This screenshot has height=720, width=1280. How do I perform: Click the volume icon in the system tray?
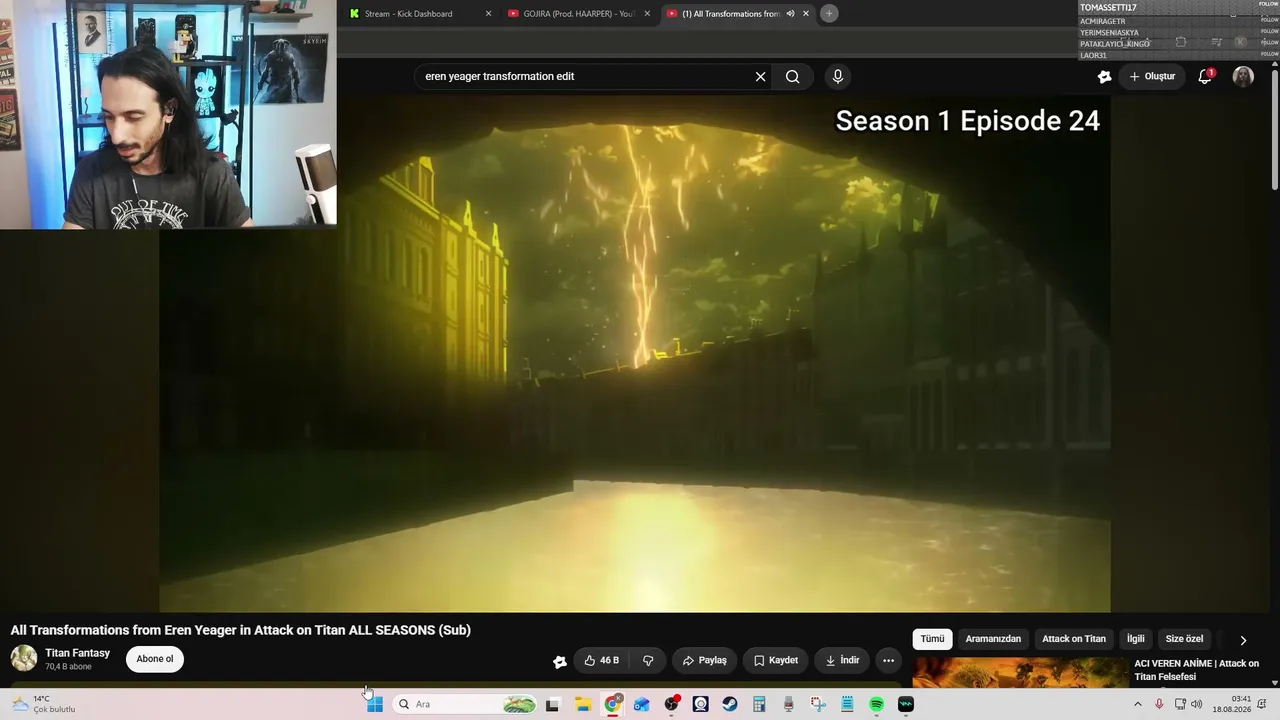point(1196,704)
